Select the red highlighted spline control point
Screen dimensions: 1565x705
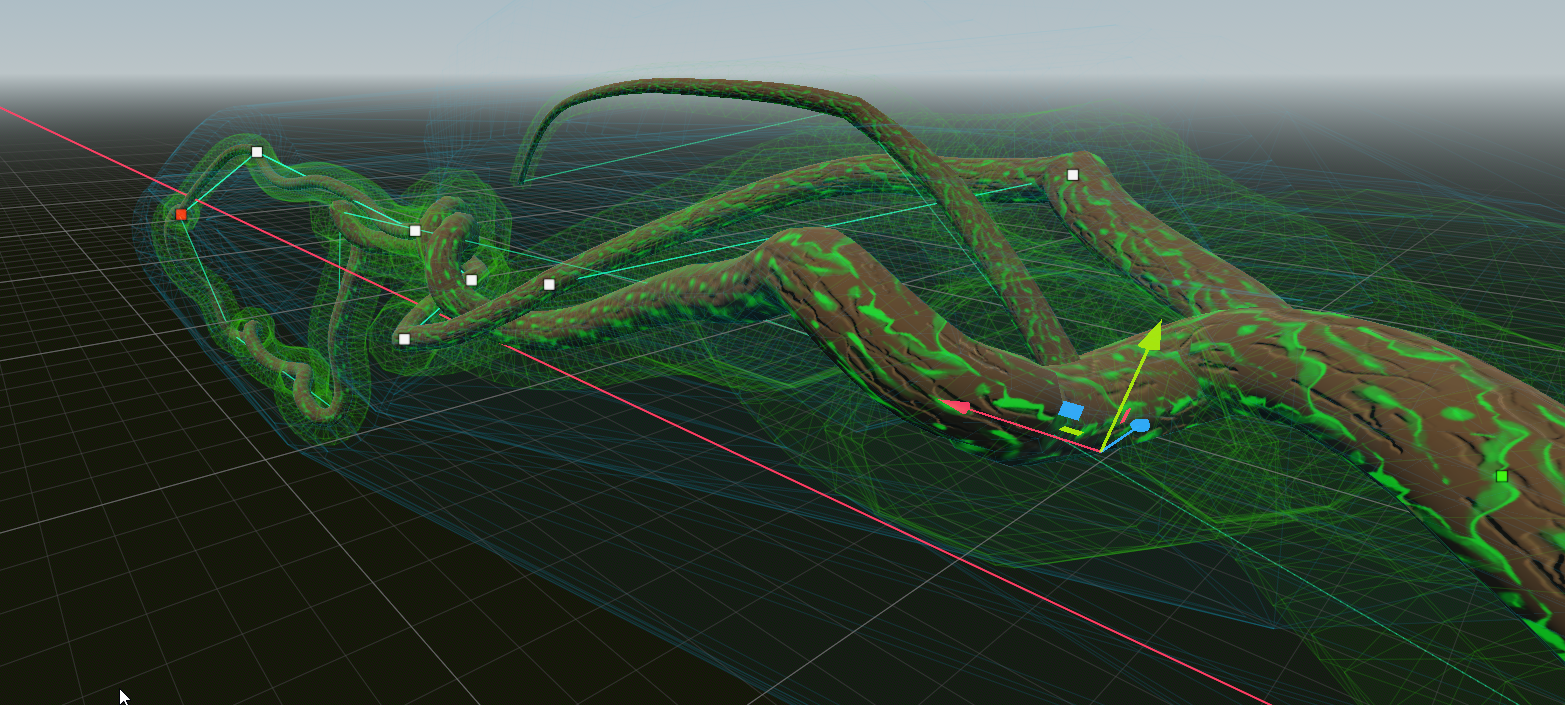point(181,214)
